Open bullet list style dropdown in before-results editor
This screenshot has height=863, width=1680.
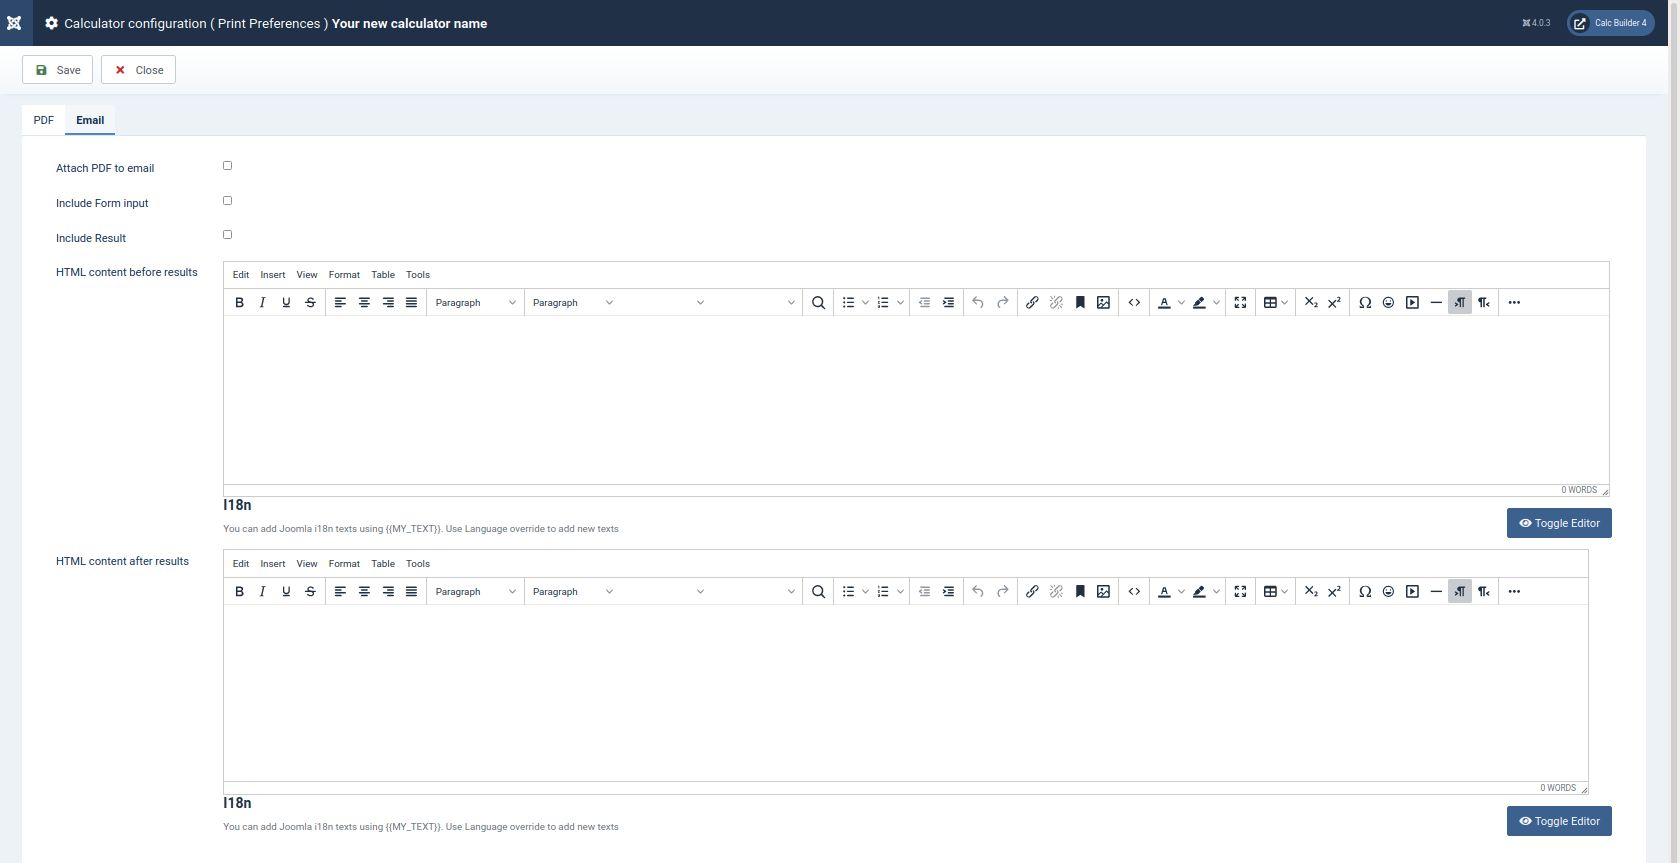pyautogui.click(x=865, y=302)
